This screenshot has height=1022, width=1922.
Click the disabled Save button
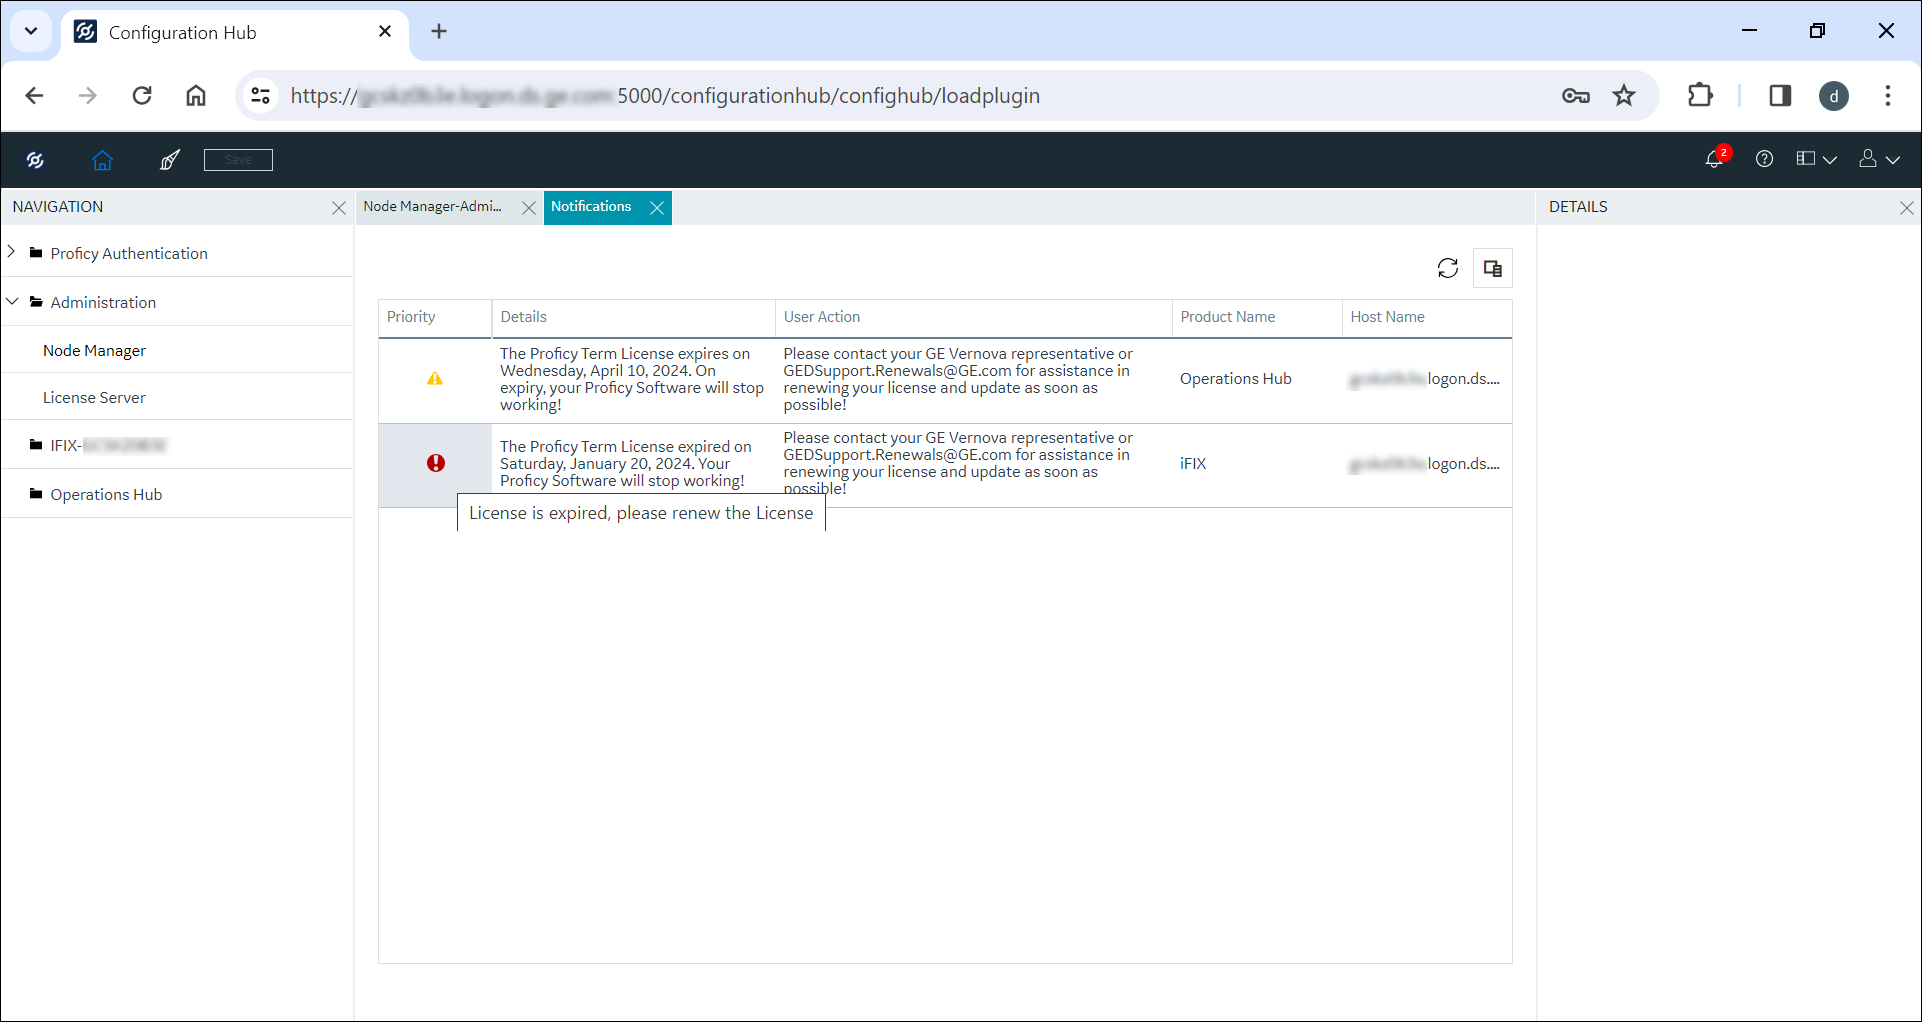click(238, 160)
